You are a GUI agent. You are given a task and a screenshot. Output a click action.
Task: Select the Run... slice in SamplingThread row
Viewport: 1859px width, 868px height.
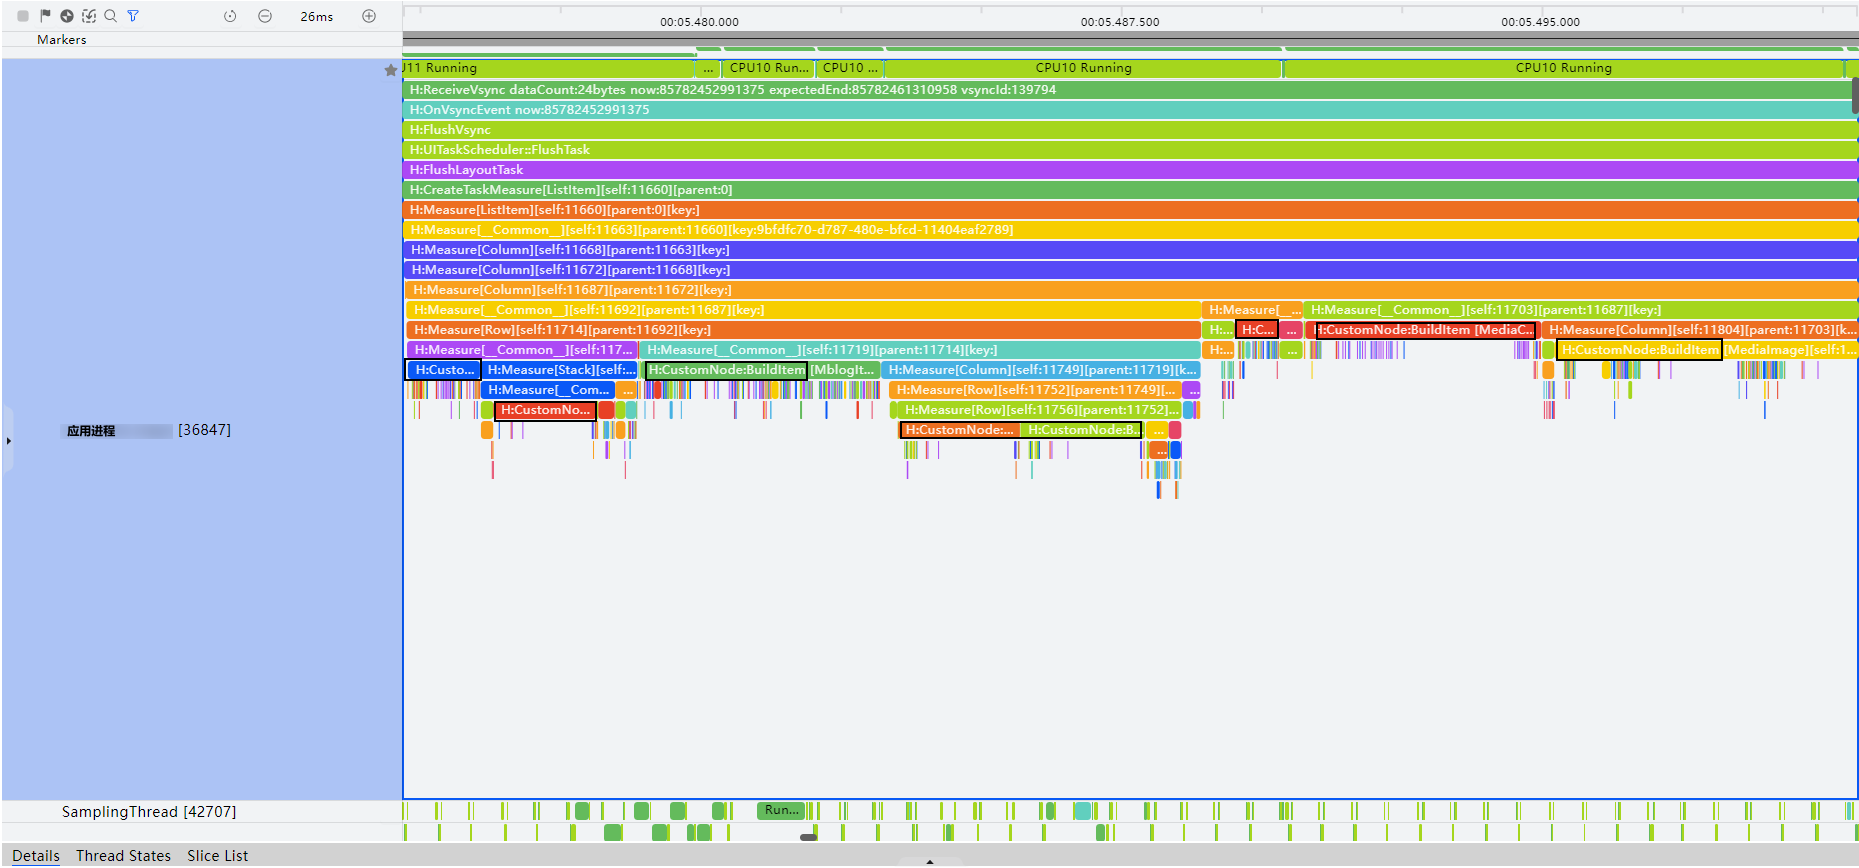(x=781, y=810)
